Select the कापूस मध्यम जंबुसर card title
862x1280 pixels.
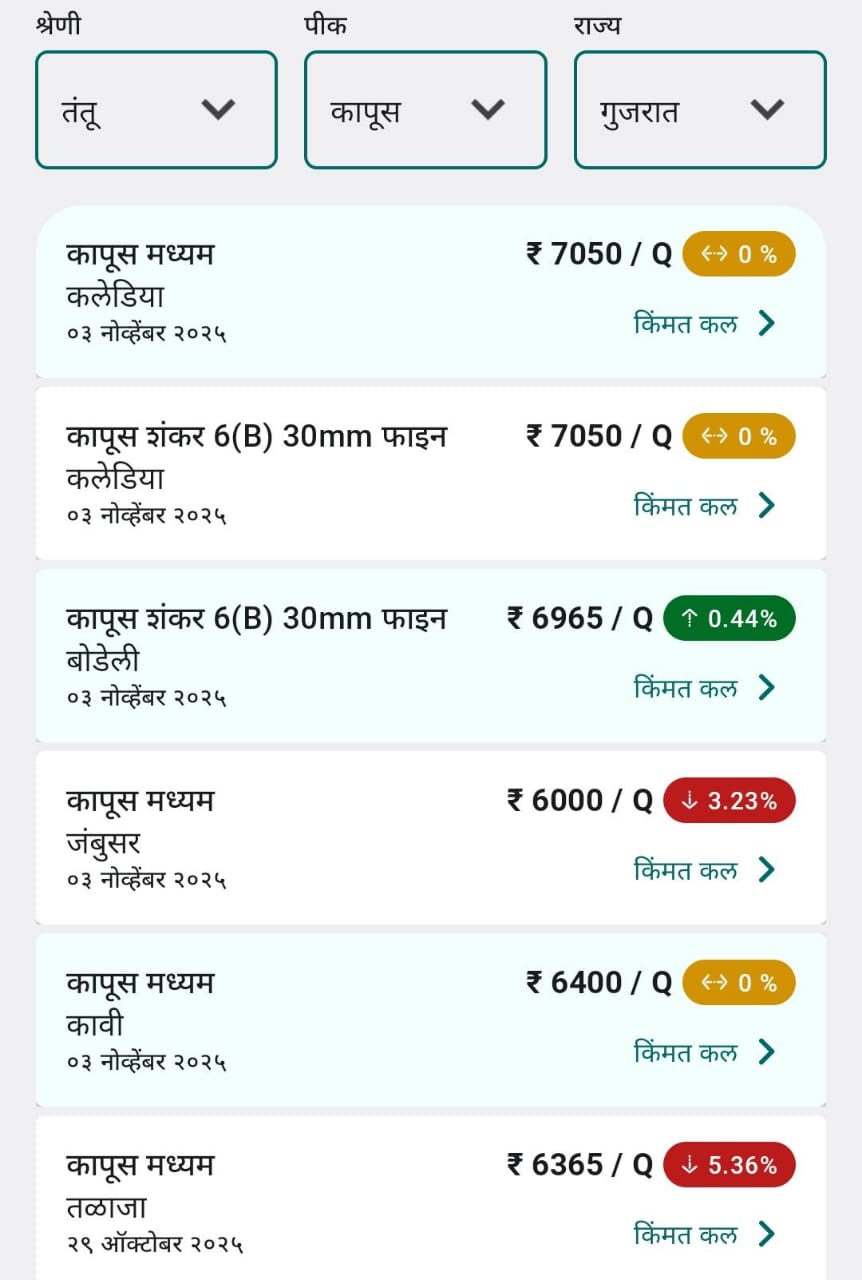pyautogui.click(x=140, y=801)
